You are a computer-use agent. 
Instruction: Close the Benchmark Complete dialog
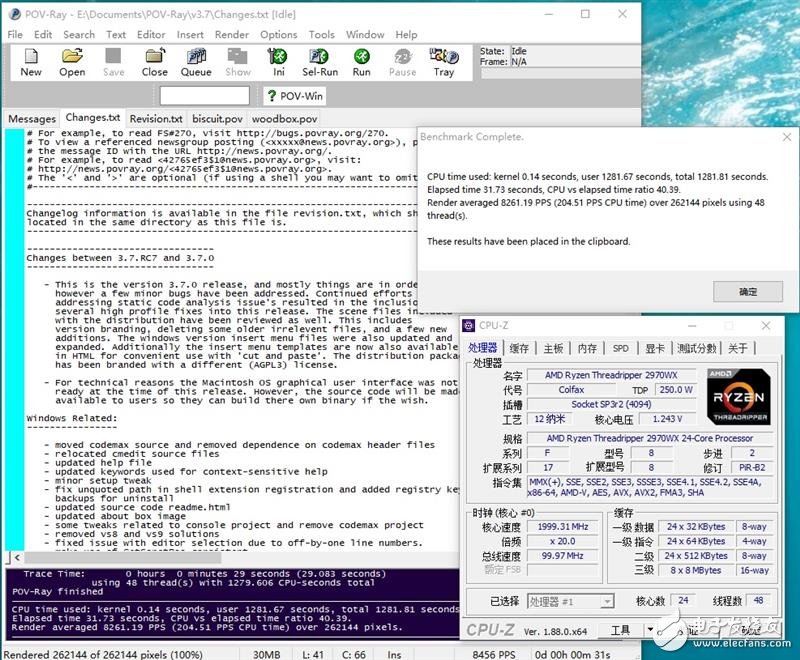787,137
